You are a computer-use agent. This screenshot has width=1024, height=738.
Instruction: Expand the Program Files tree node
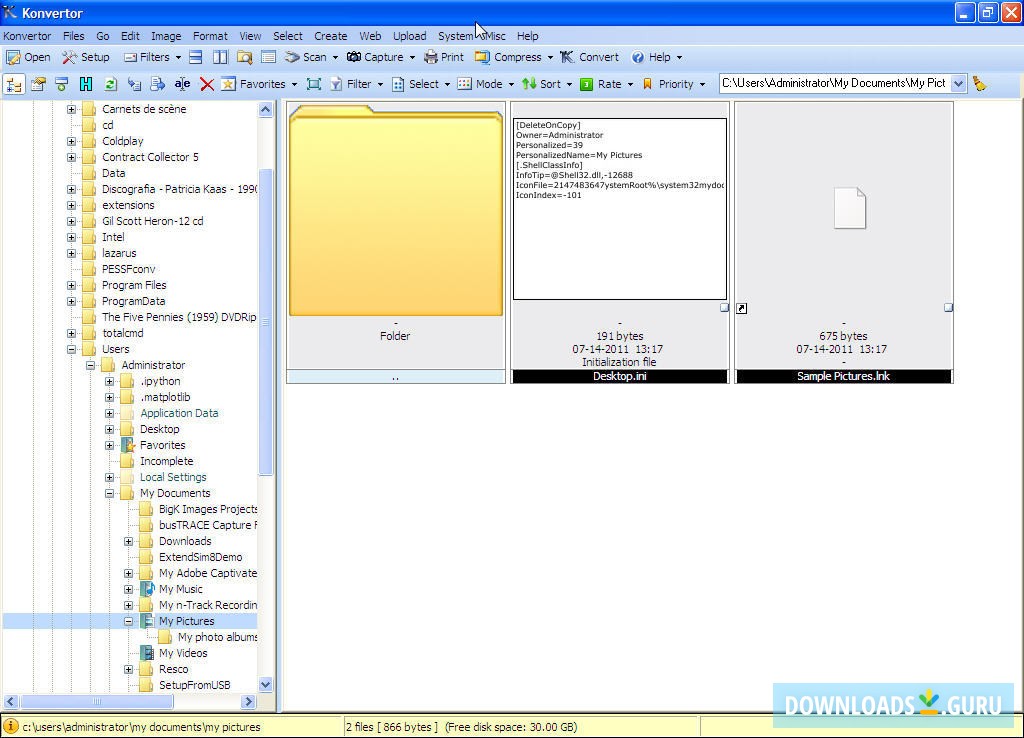click(x=71, y=285)
